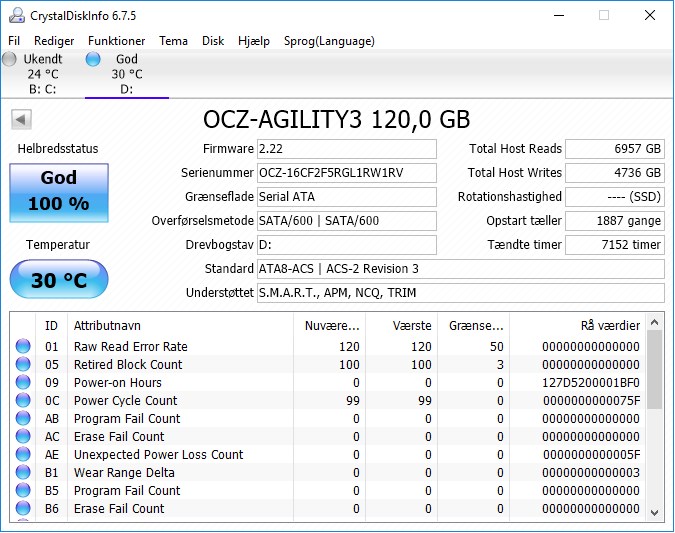Click the CrystalDiskInfo app icon in title bar
675x533 pixels.
(x=17, y=15)
